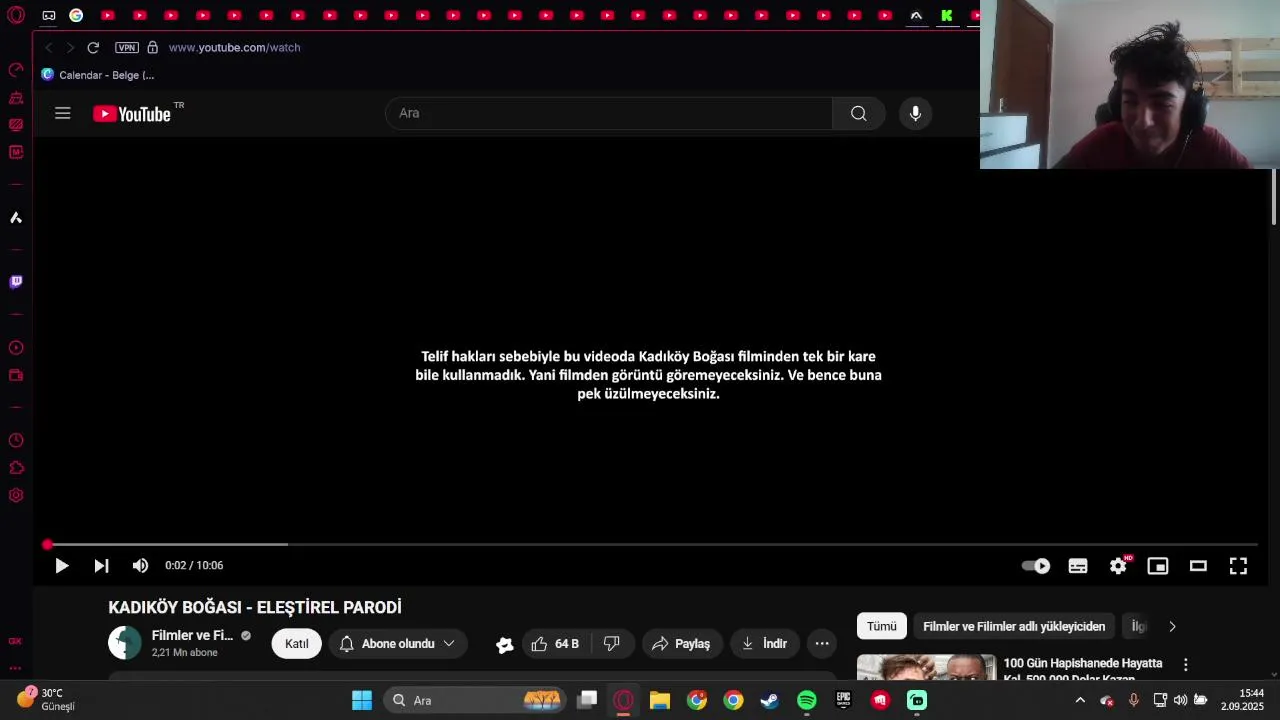This screenshot has width=1280, height=720.
Task: Turn on subtitles in the player
Action: [1078, 566]
